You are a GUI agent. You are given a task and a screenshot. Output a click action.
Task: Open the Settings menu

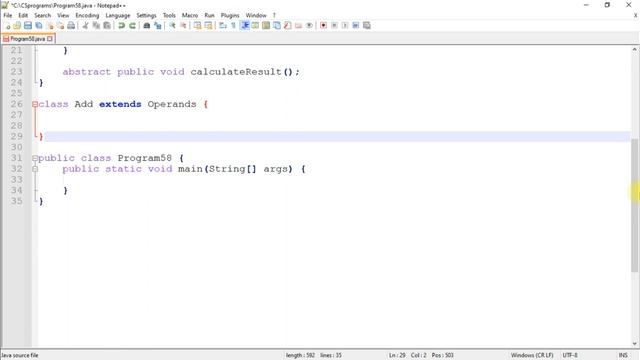(146, 16)
